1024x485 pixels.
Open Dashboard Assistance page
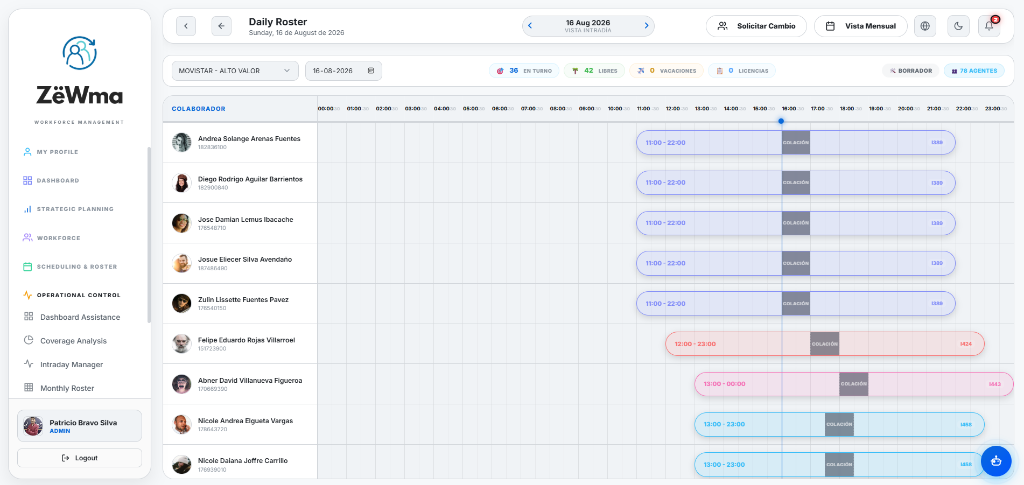[x=80, y=317]
